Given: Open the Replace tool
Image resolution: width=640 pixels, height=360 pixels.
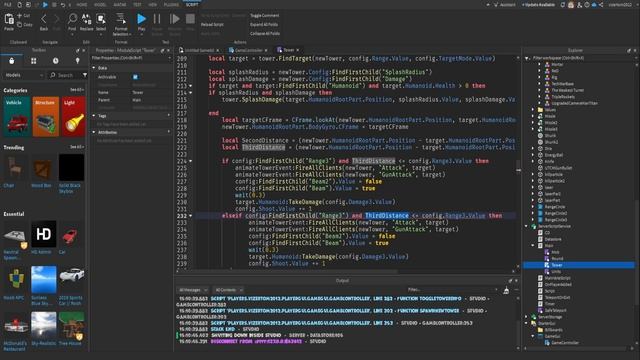Looking at the screenshot, I should pos(87,22).
